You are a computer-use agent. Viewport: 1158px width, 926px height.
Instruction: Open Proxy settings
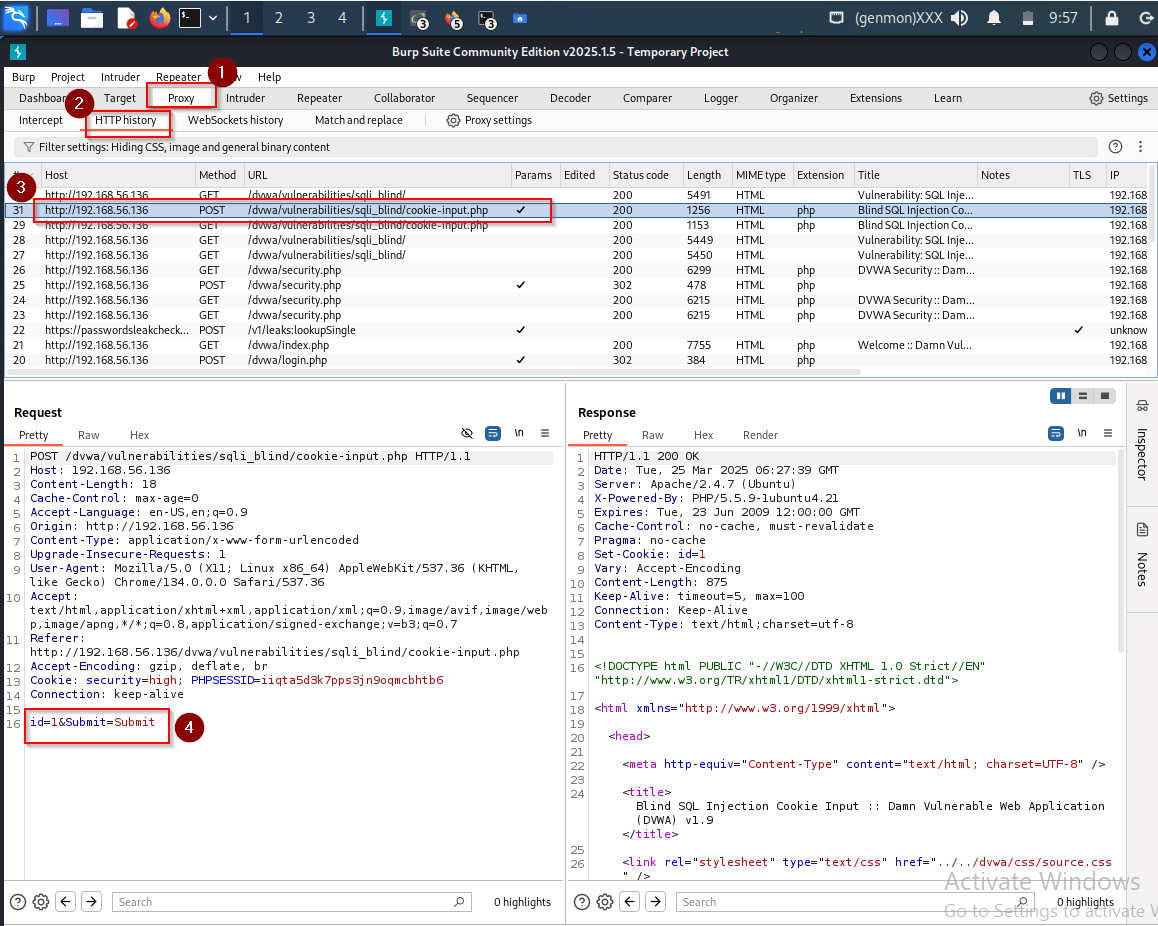click(x=489, y=120)
